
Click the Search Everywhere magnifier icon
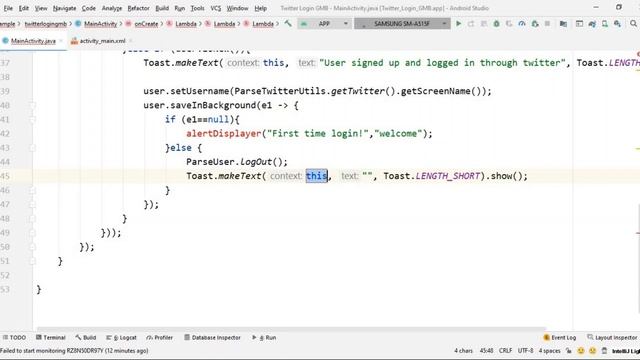pos(633,24)
